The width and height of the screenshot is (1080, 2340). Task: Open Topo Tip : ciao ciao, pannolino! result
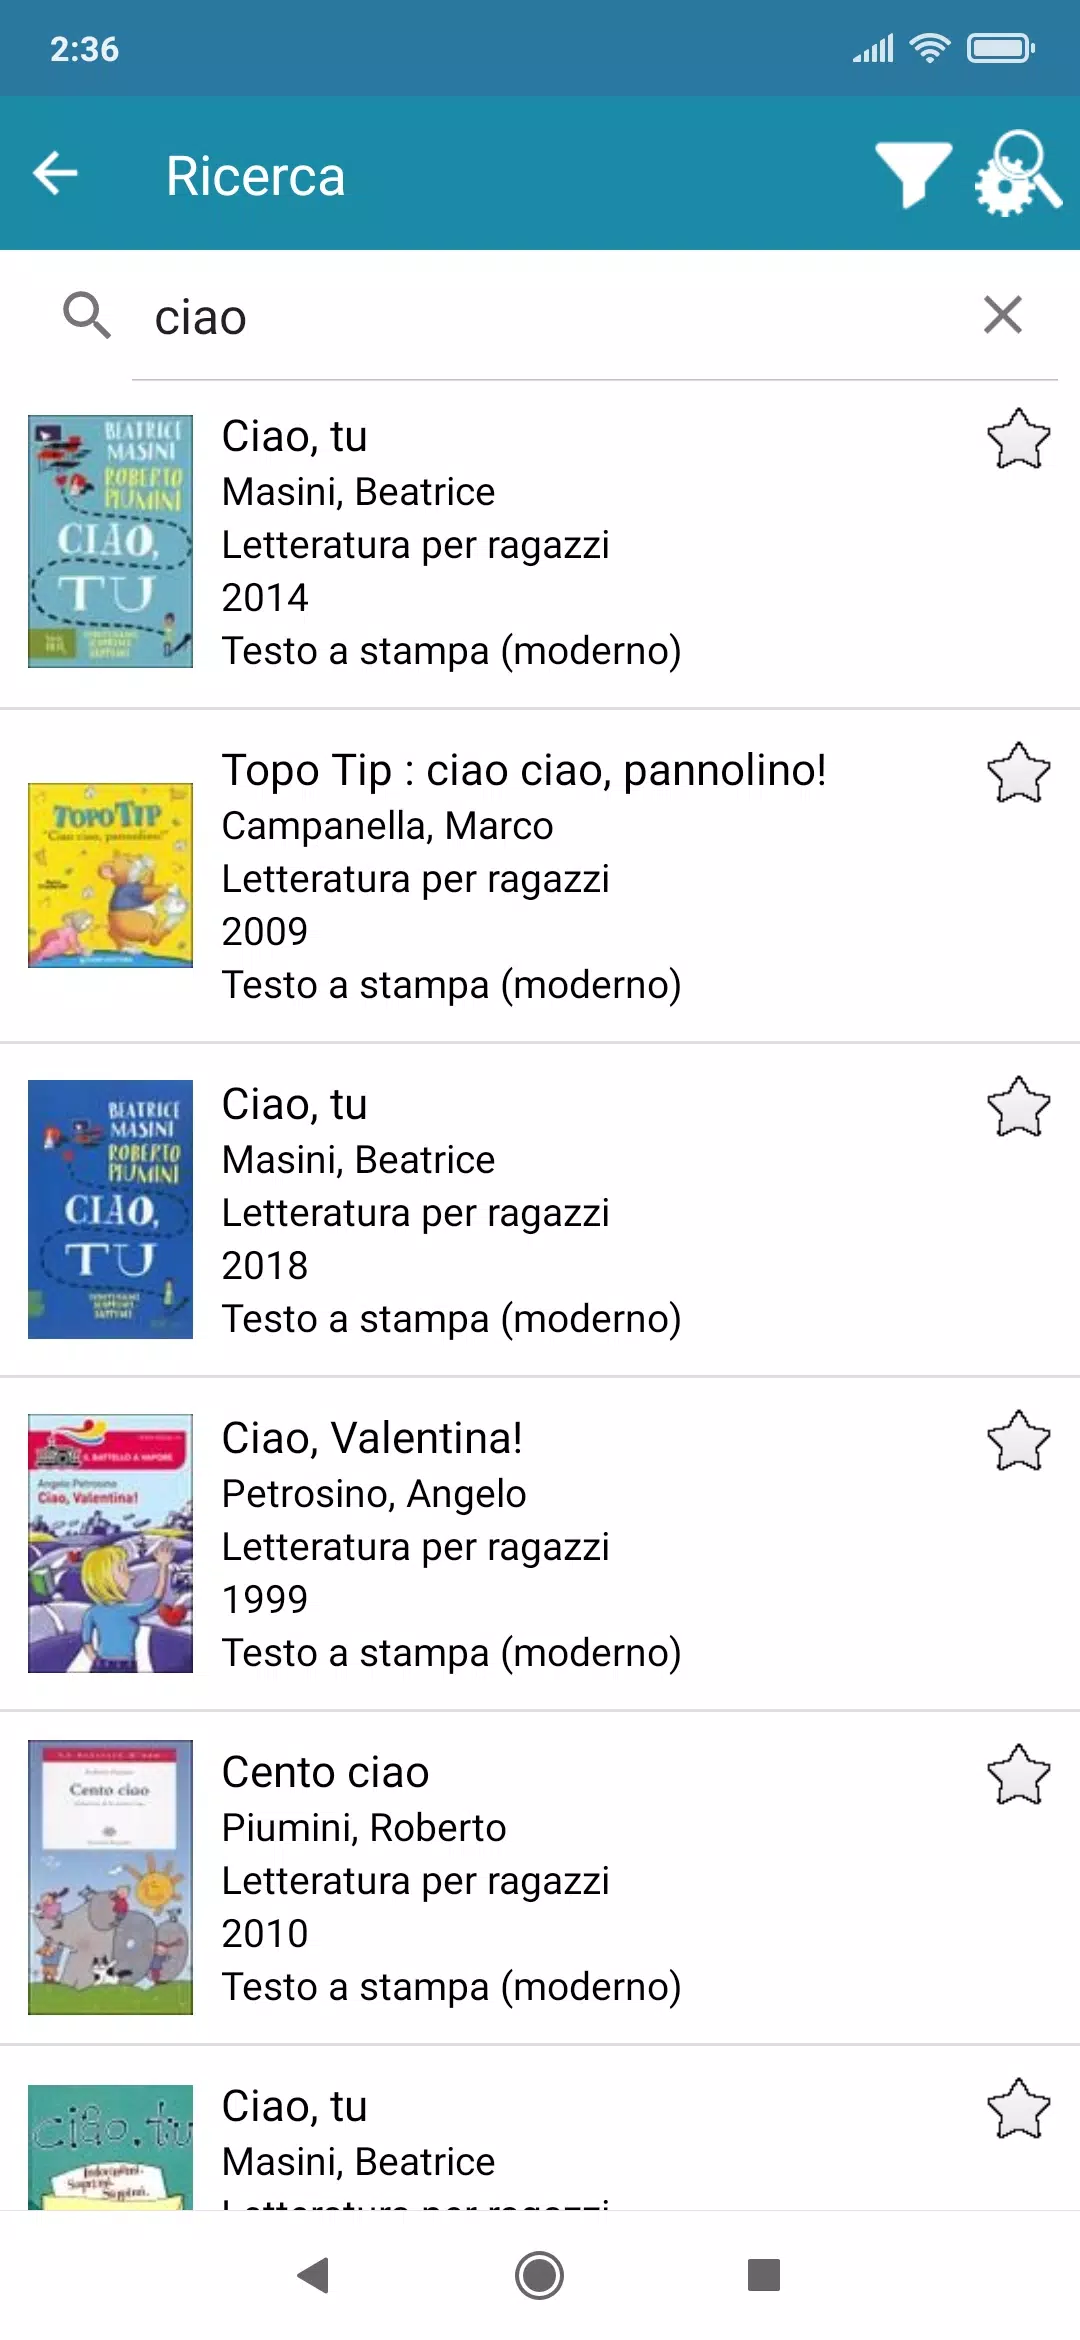pos(523,771)
